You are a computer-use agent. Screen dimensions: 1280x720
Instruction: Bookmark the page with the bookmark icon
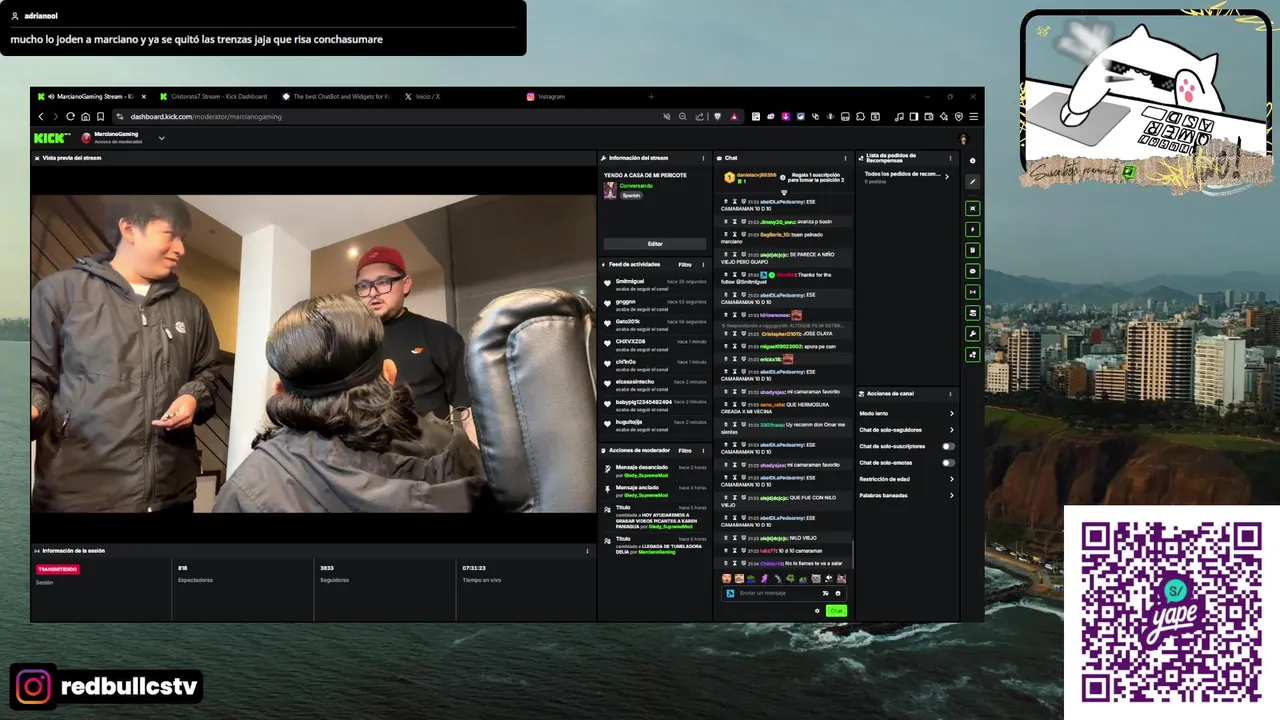pos(101,116)
